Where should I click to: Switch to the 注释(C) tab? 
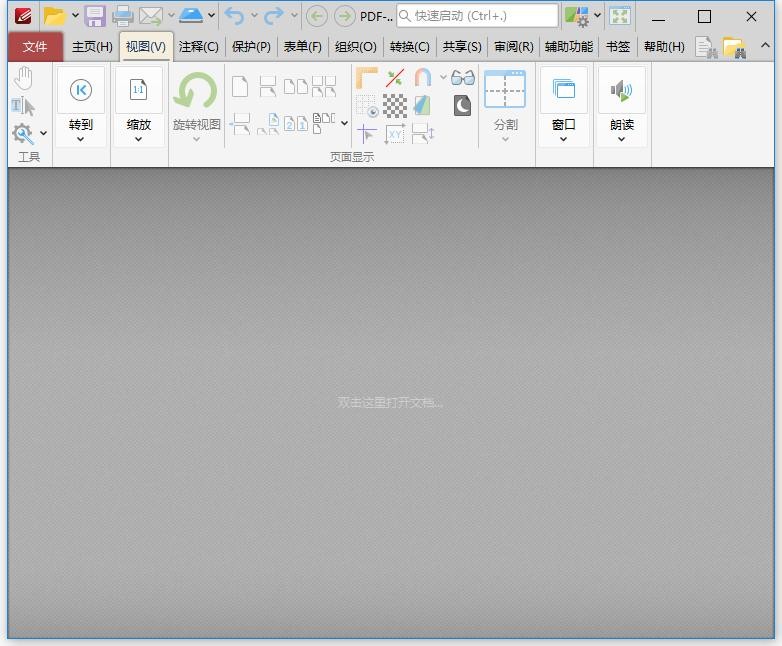tap(198, 47)
